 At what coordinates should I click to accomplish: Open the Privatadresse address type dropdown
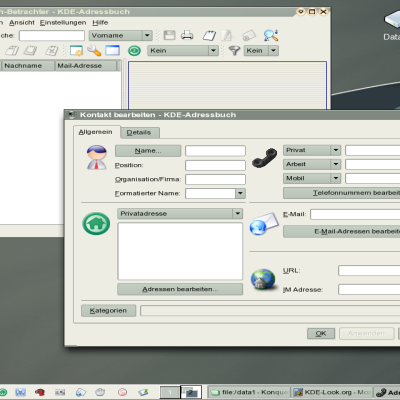[x=180, y=214]
